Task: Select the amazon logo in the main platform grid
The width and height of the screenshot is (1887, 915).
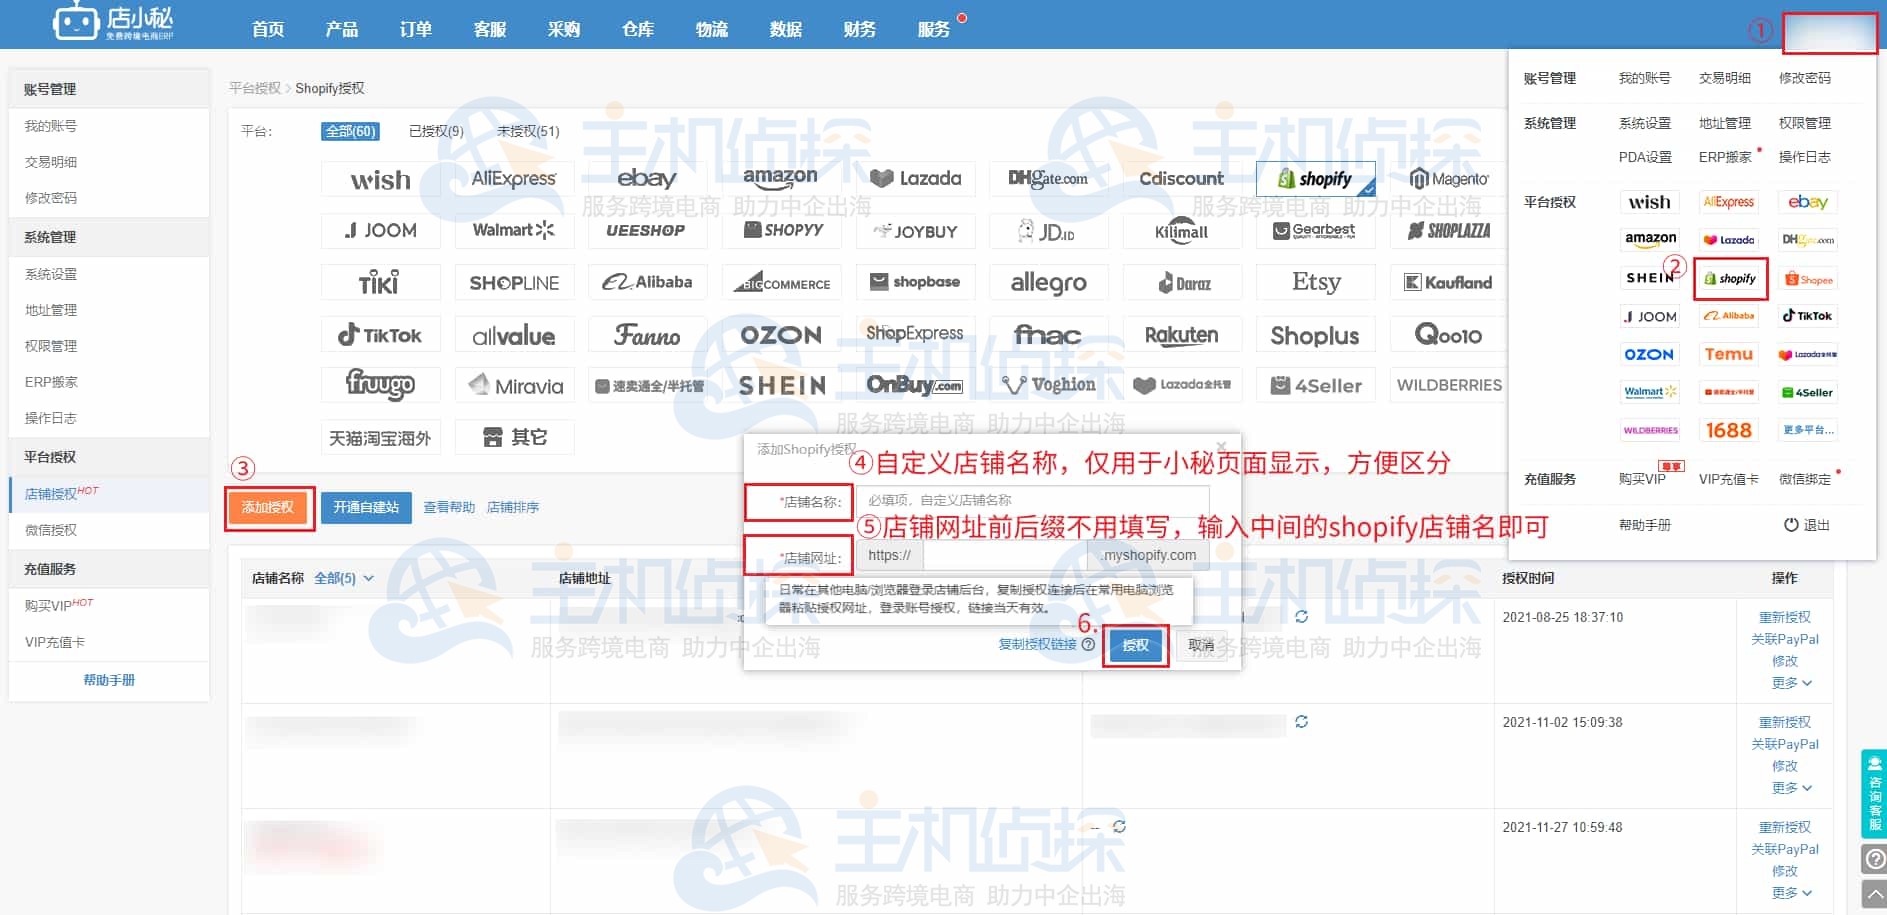Action: tap(781, 179)
